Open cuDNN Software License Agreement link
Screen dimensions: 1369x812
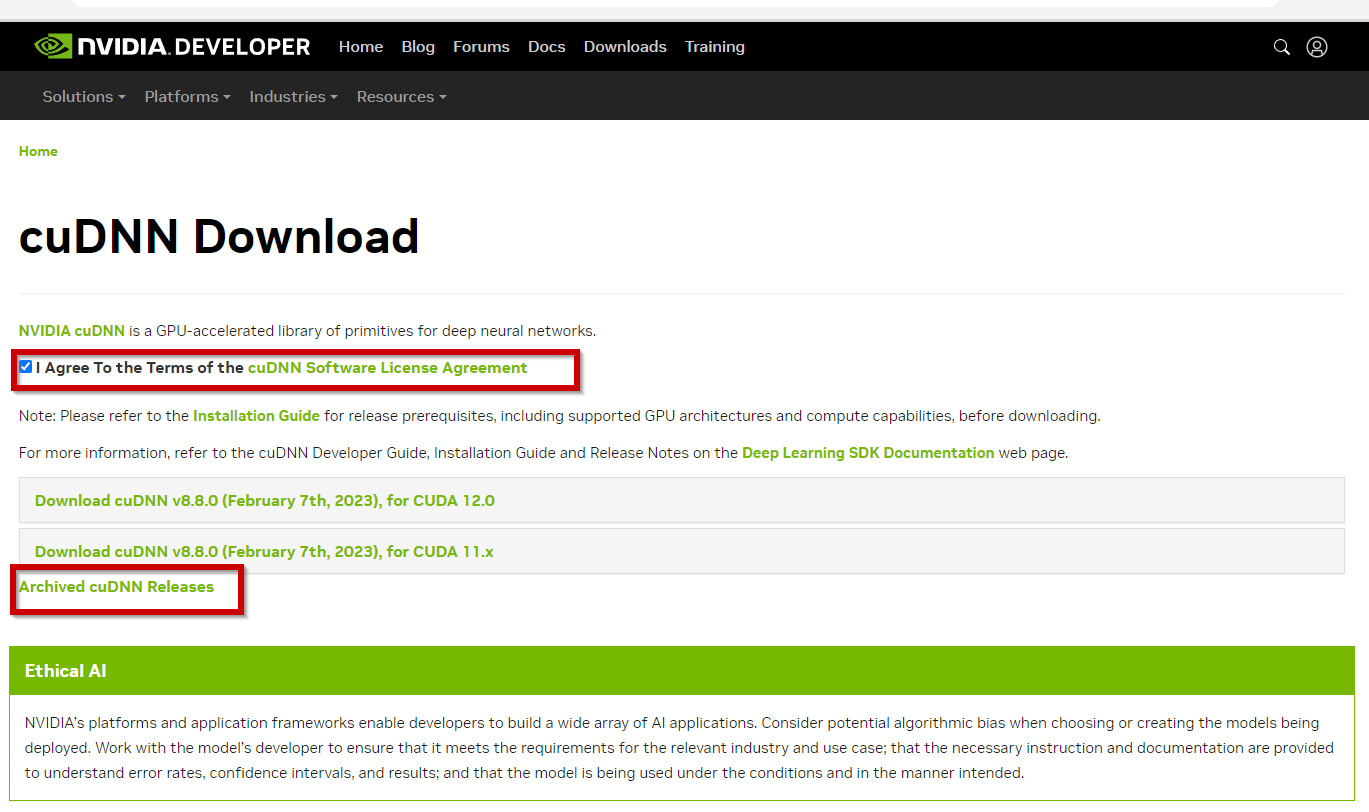pyautogui.click(x=387, y=367)
